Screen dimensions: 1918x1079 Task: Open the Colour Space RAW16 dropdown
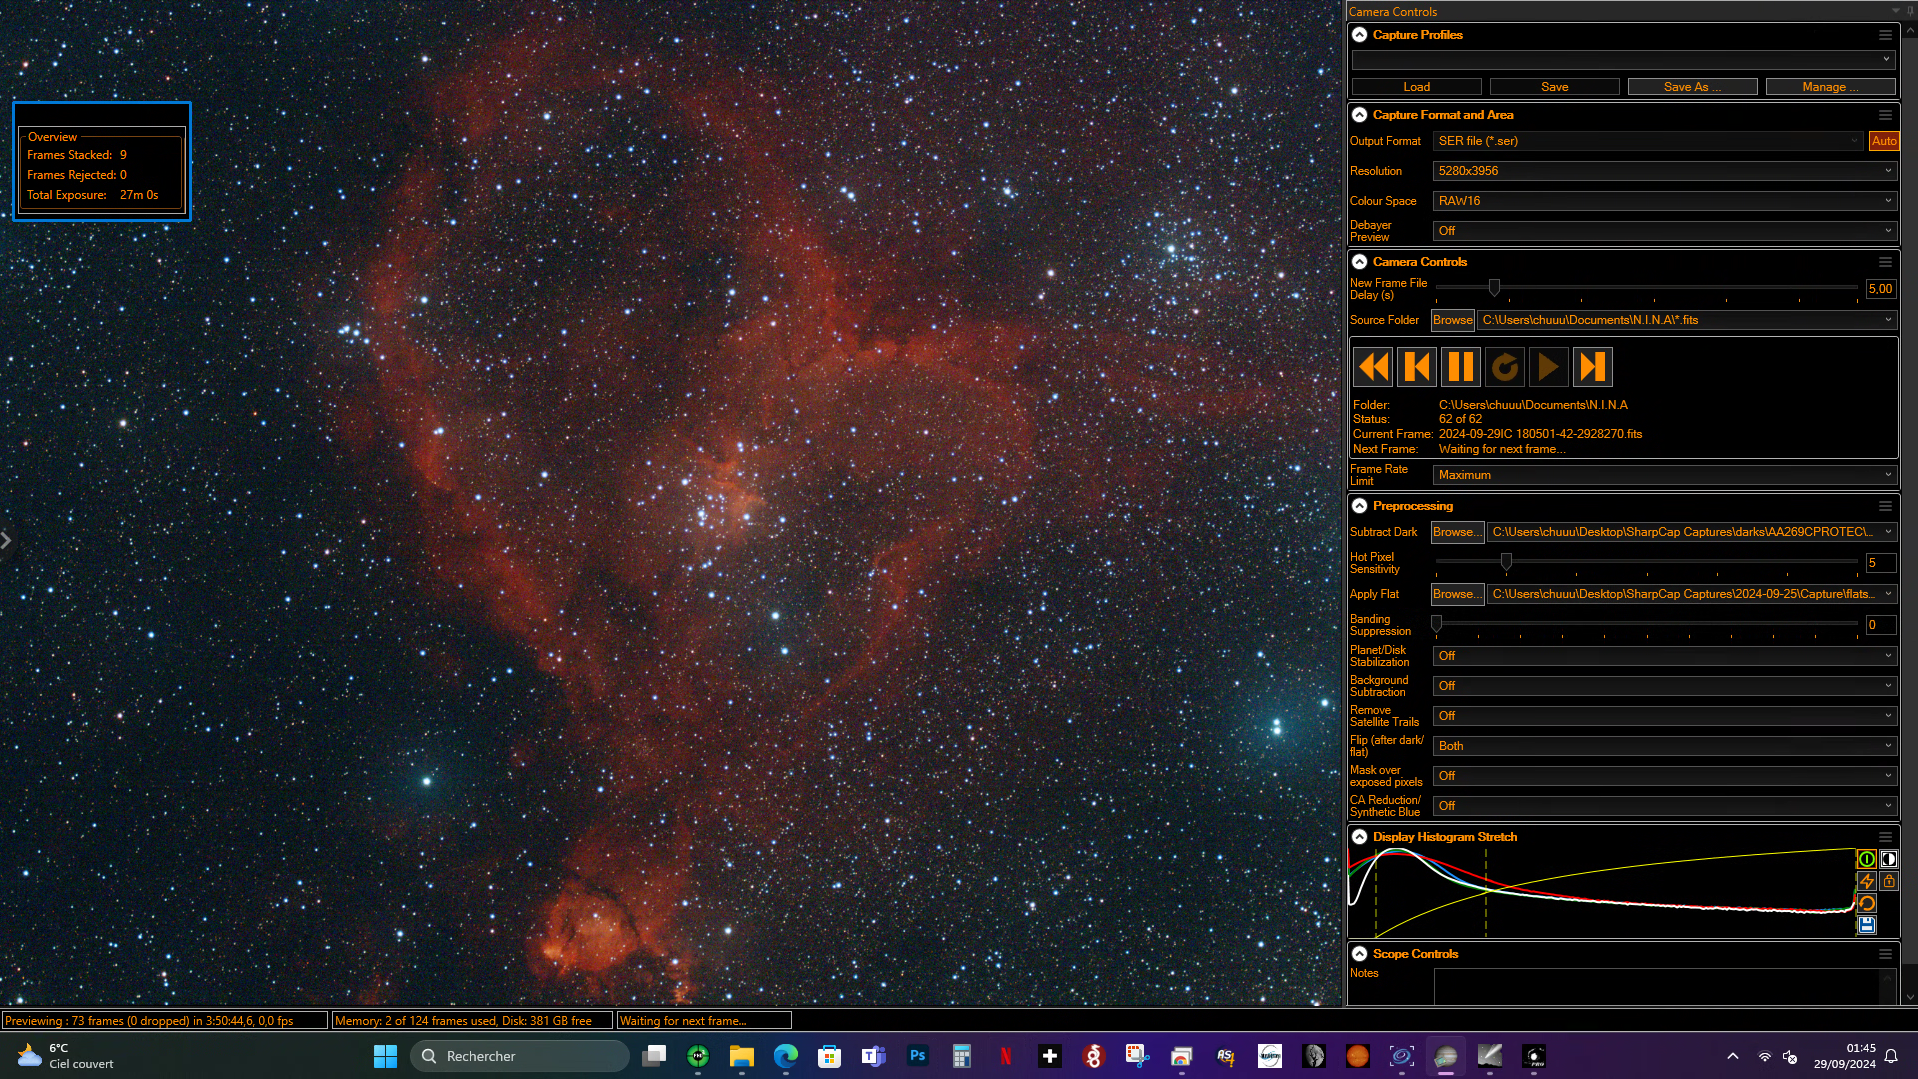tap(1664, 201)
